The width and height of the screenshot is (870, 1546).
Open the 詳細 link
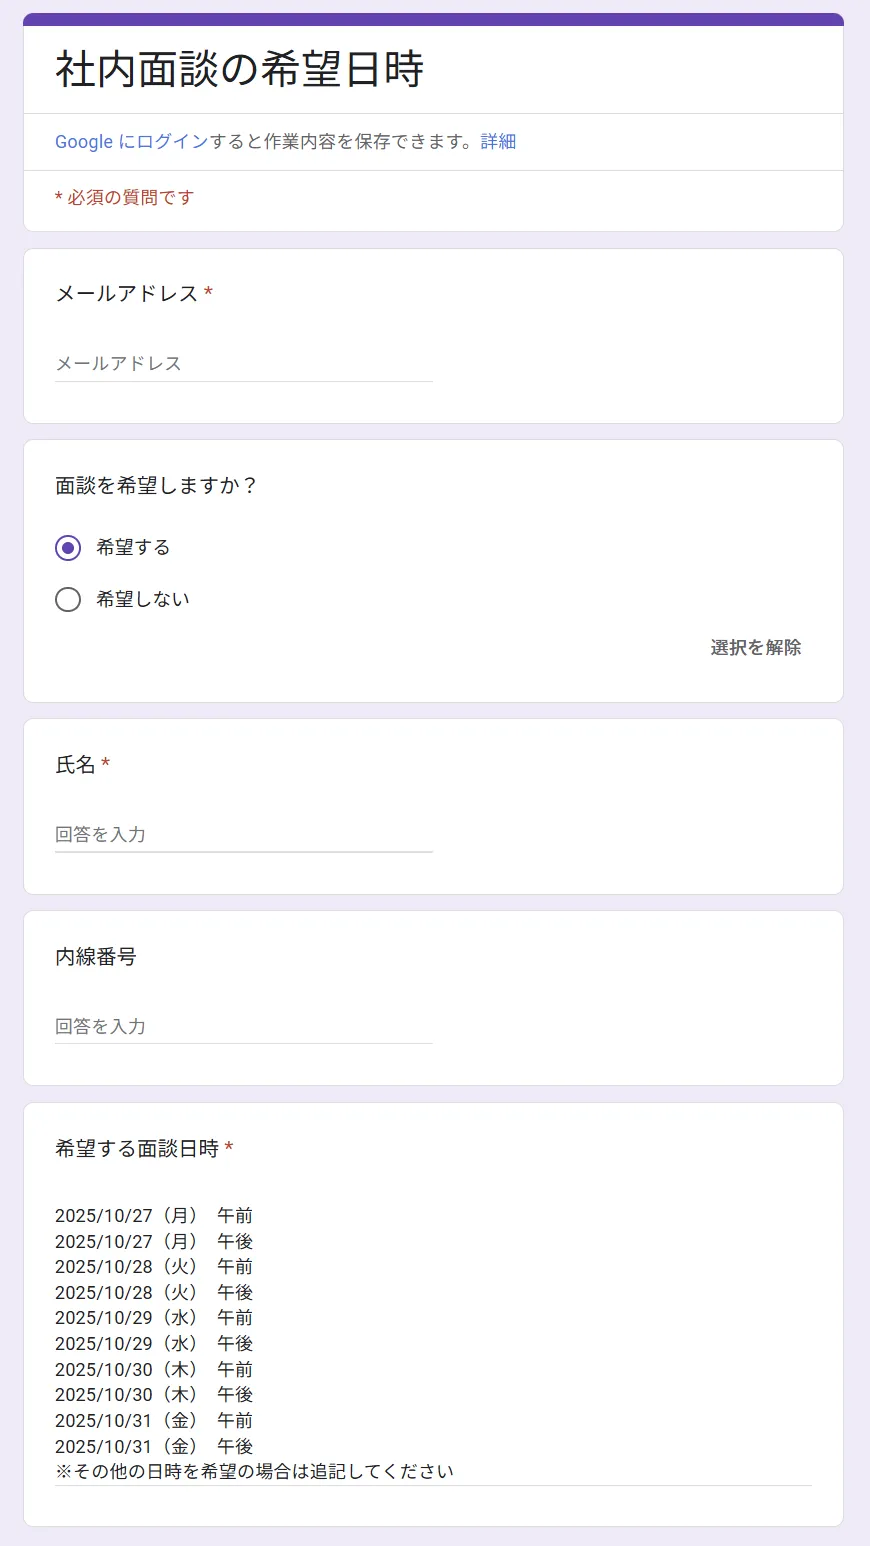498,142
